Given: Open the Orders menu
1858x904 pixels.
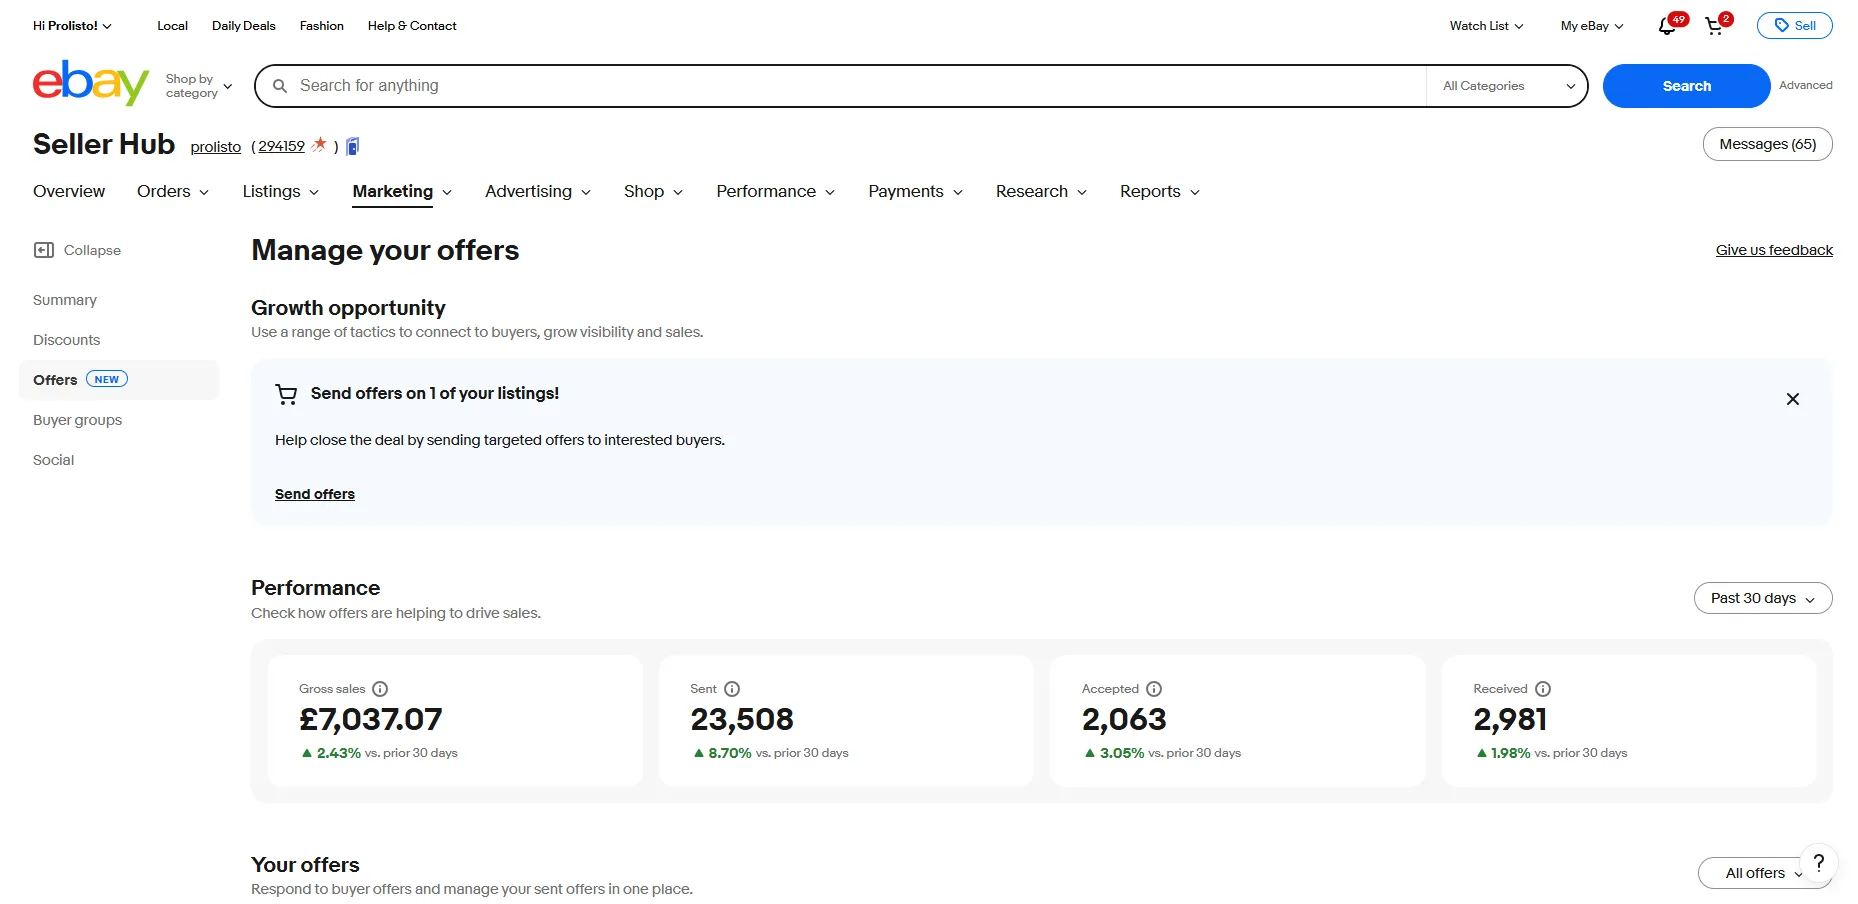Looking at the screenshot, I should [173, 192].
